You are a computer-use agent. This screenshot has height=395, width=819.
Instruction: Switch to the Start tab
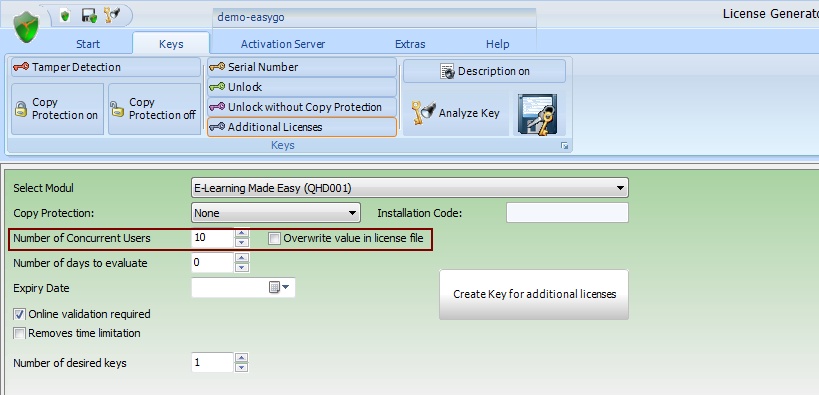click(x=88, y=44)
